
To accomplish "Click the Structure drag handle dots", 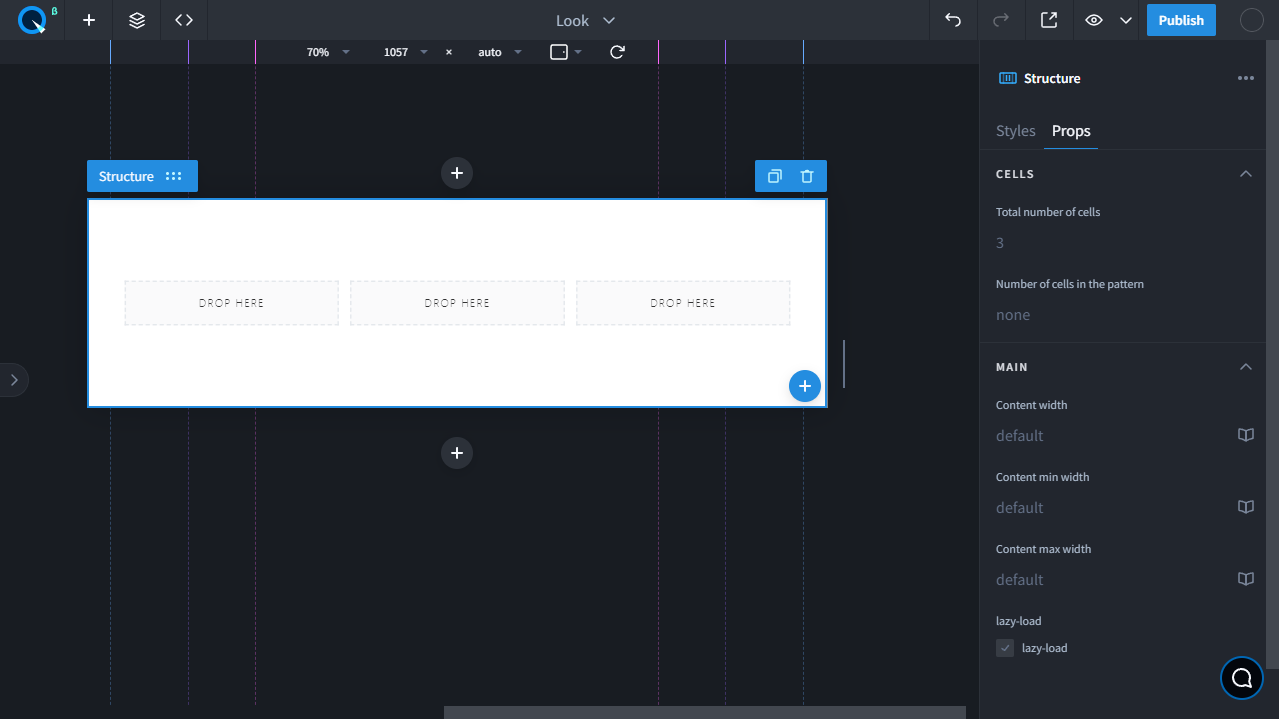I will [x=174, y=176].
